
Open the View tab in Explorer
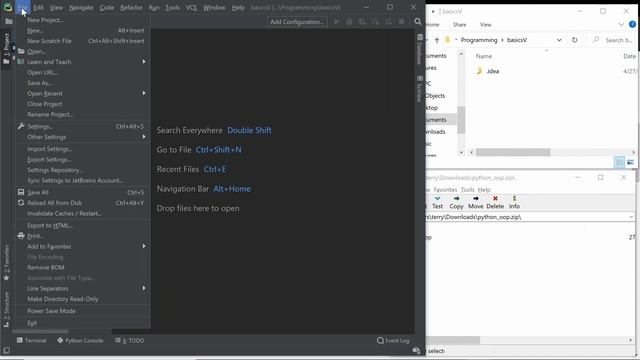click(485, 24)
